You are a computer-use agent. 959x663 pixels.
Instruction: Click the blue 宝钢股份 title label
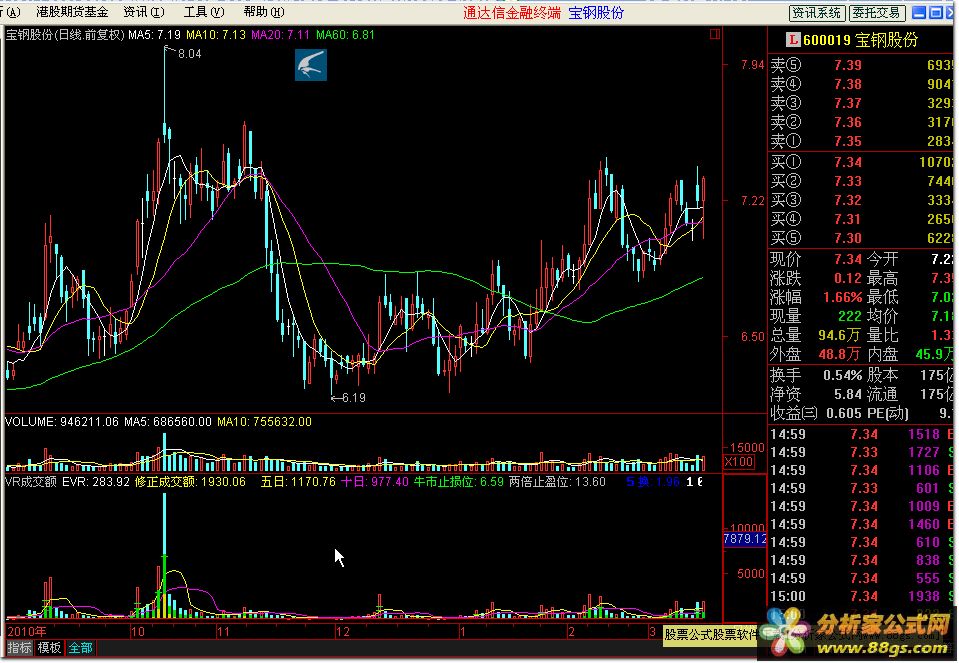(596, 12)
